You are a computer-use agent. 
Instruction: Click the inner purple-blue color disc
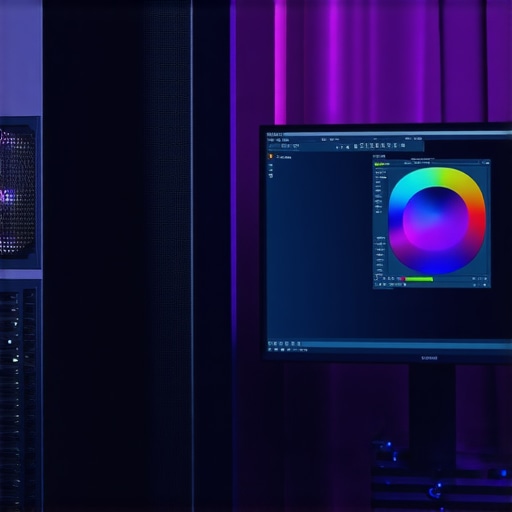tap(436, 219)
